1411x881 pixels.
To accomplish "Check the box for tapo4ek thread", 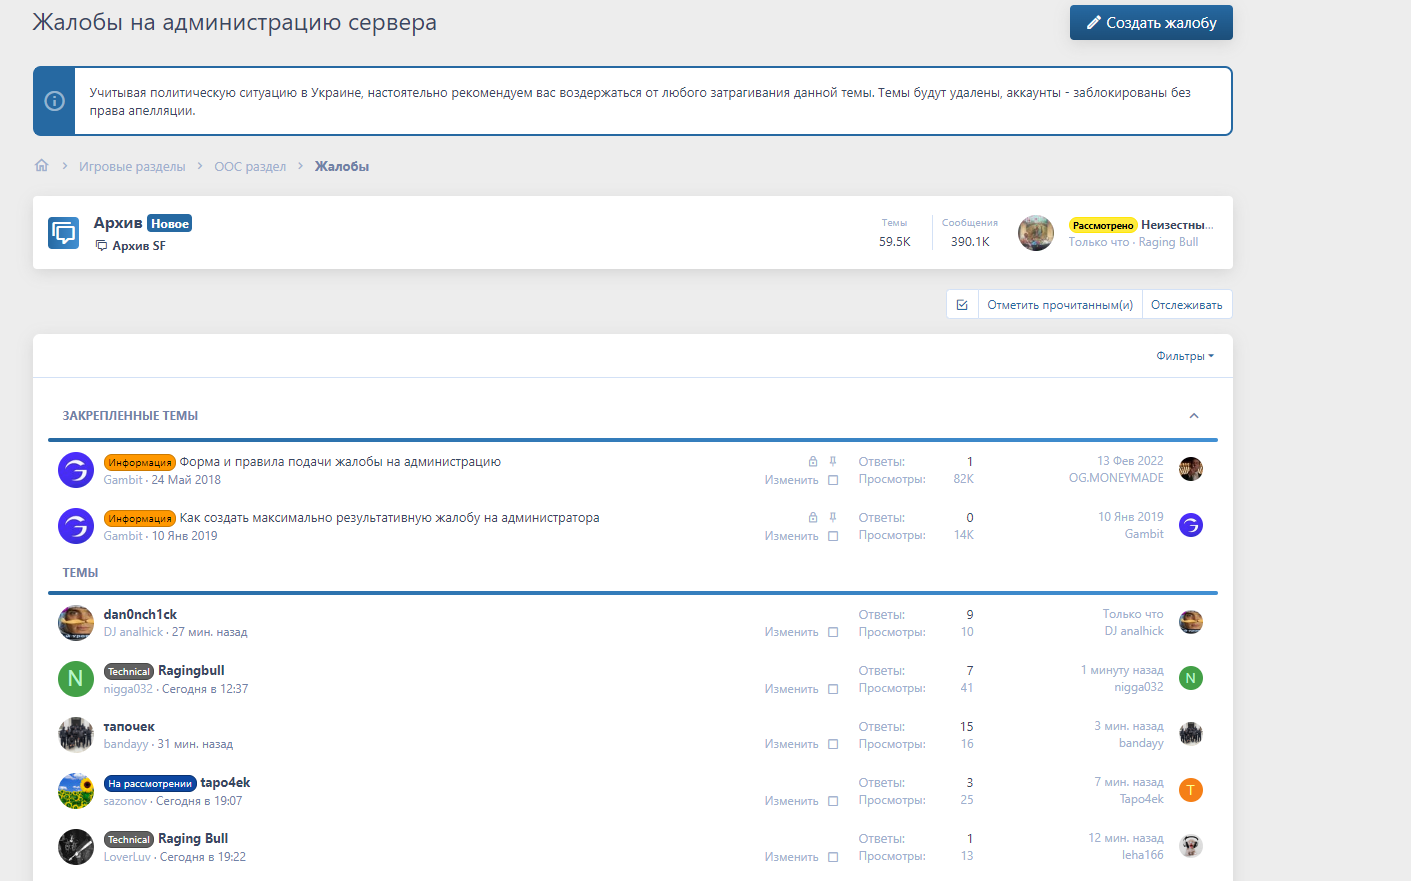I will click(x=833, y=801).
